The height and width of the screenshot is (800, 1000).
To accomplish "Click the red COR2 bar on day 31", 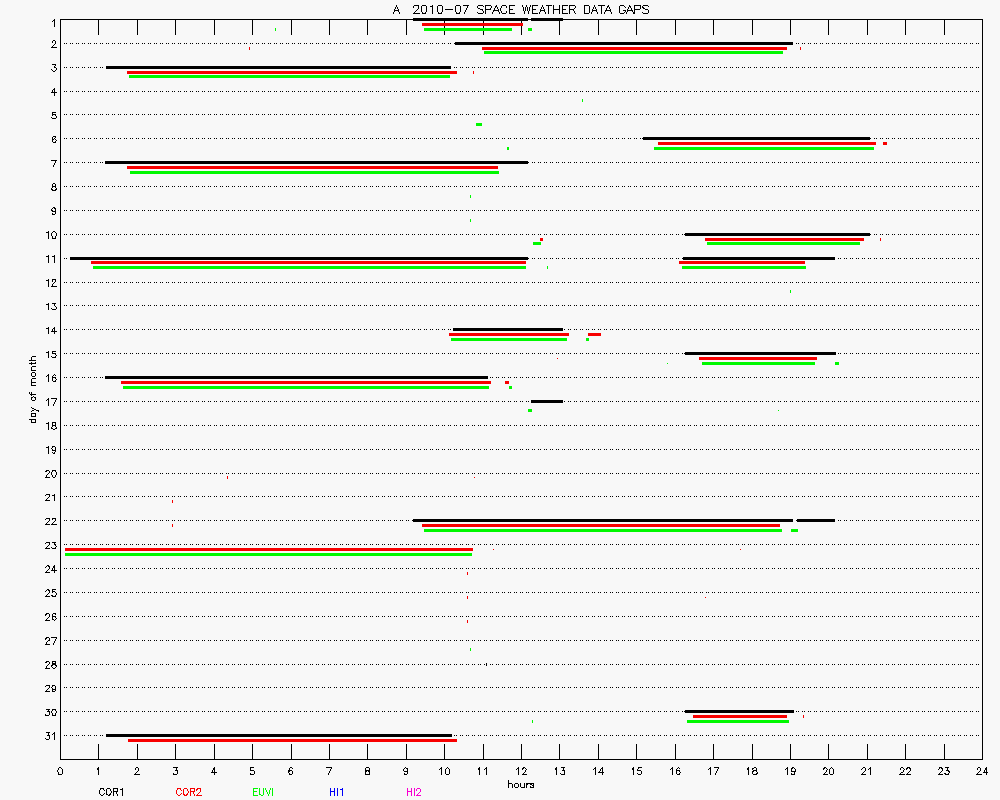I will [292, 740].
